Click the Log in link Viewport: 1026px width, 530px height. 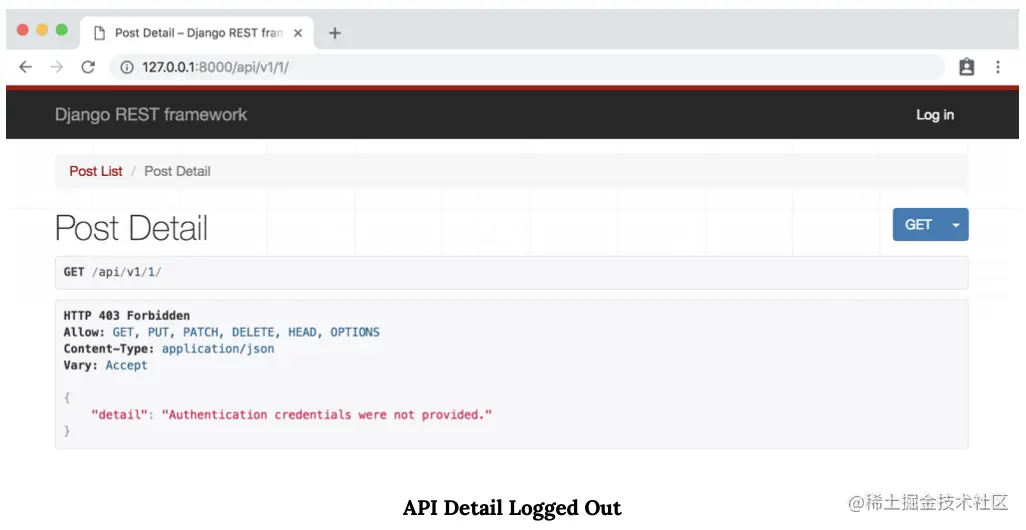934,115
